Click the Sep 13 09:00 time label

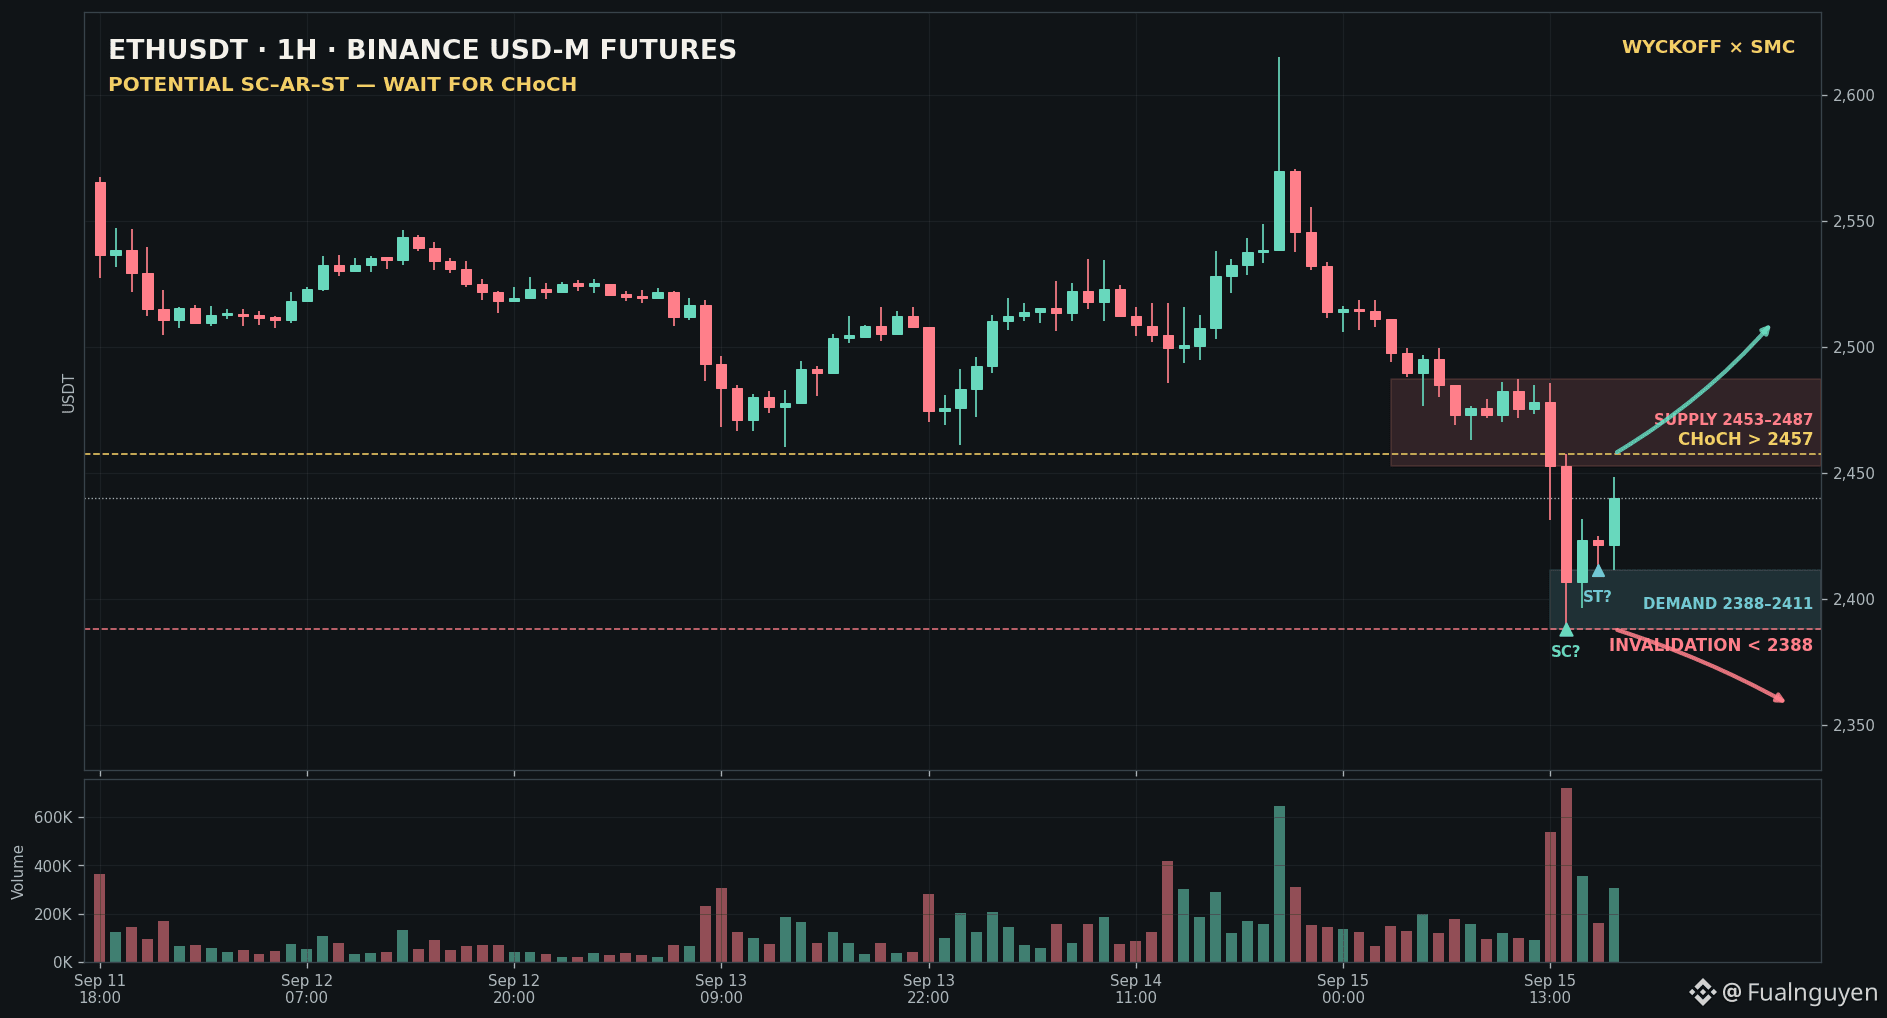pyautogui.click(x=721, y=989)
